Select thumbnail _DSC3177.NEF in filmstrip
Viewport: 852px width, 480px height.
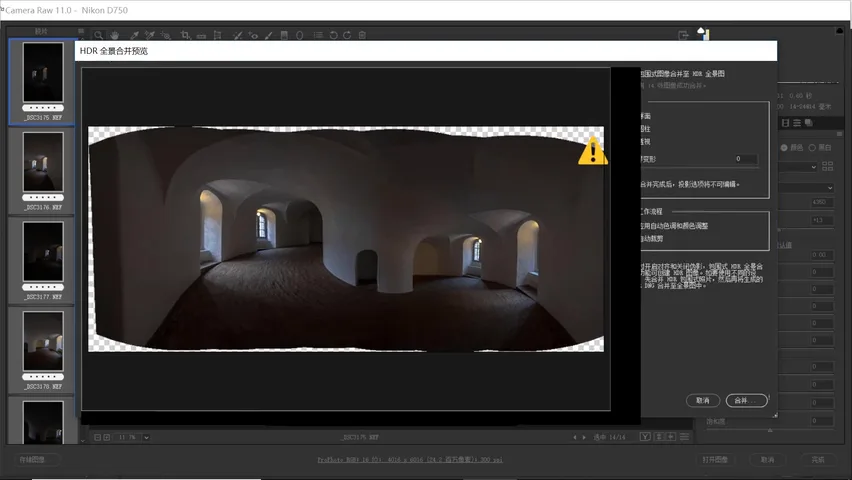point(43,252)
